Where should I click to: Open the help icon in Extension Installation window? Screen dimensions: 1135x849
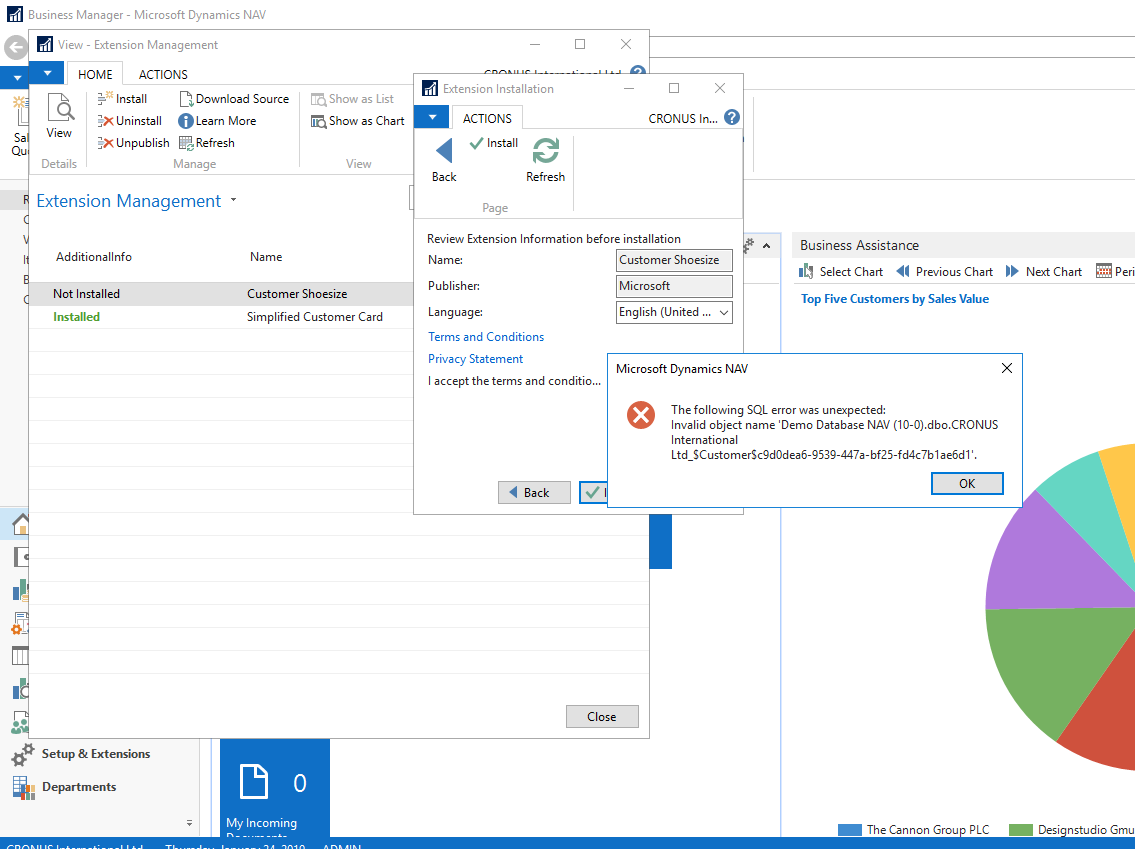click(x=732, y=117)
